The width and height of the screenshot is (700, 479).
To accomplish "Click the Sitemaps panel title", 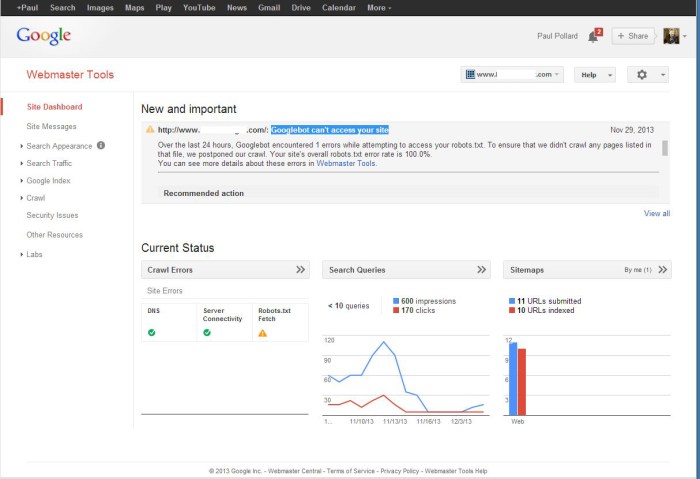I will [527, 270].
